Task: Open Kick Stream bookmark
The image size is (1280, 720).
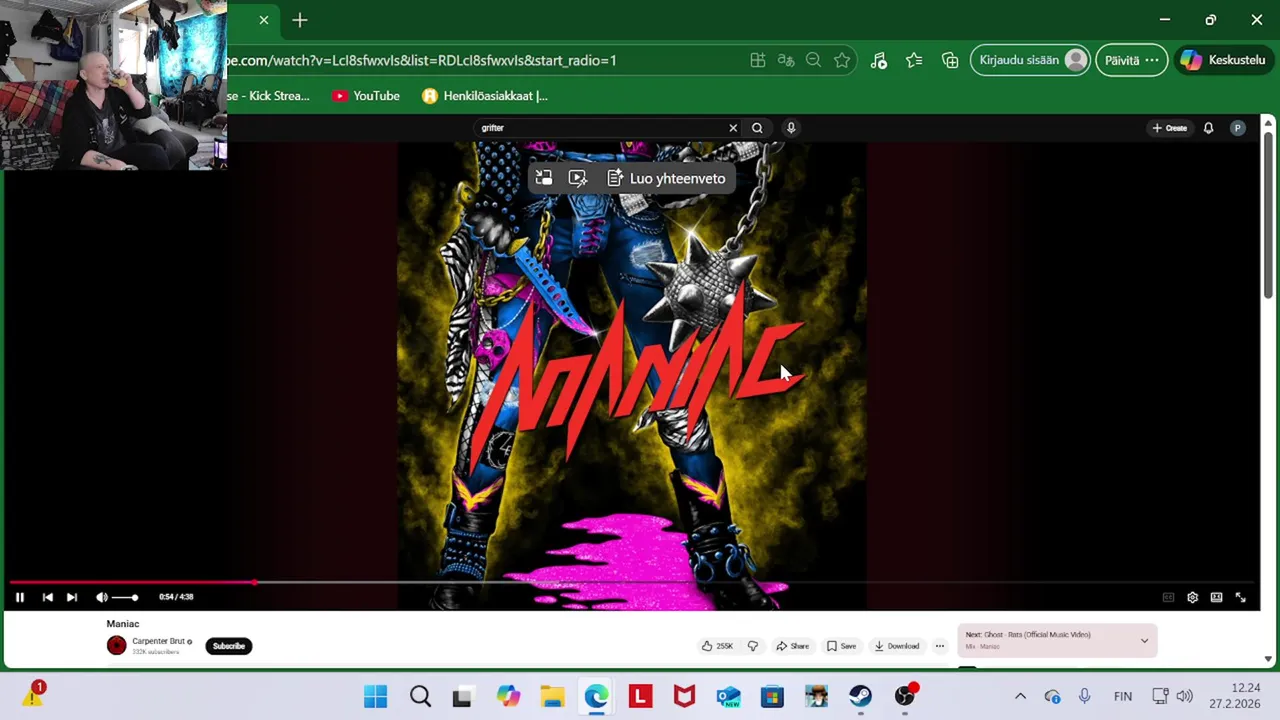Action: (x=270, y=96)
